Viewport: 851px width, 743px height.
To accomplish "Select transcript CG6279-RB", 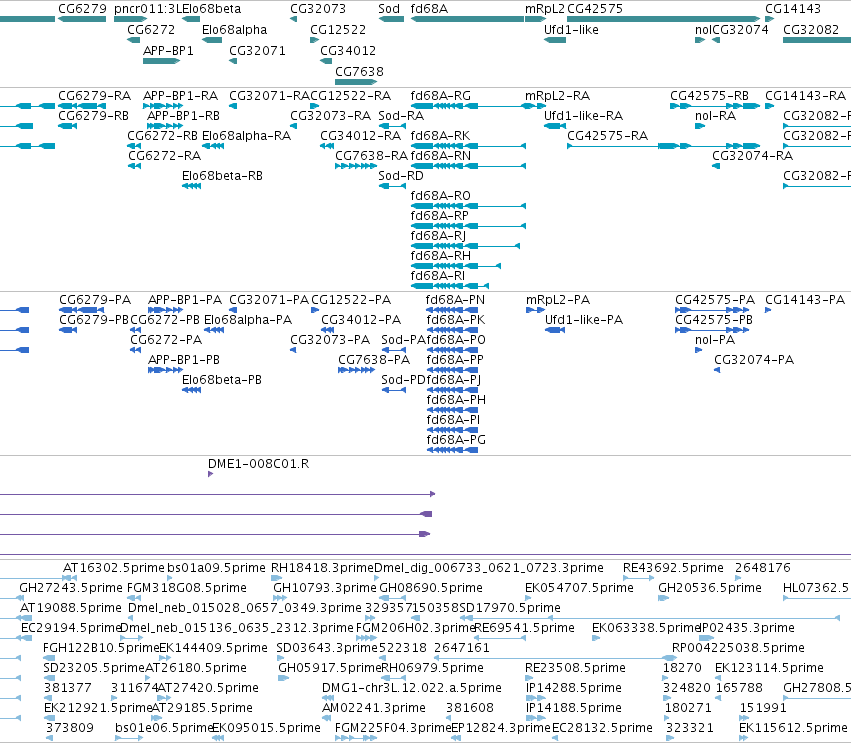I will tap(93, 116).
